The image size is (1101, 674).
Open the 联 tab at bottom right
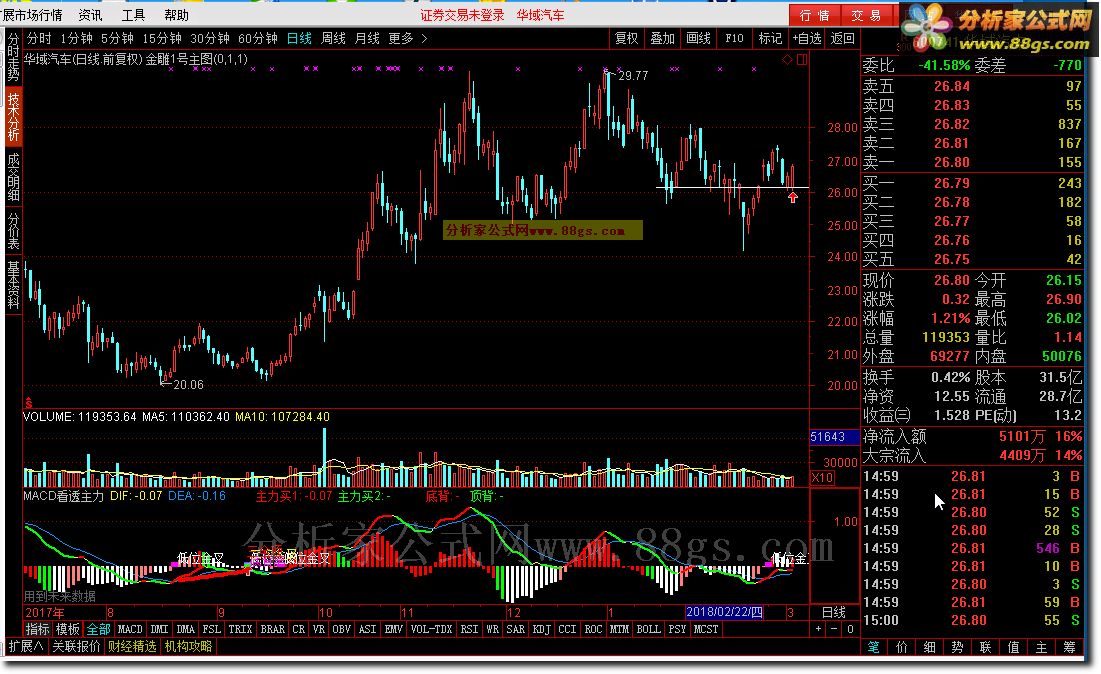[x=985, y=647]
